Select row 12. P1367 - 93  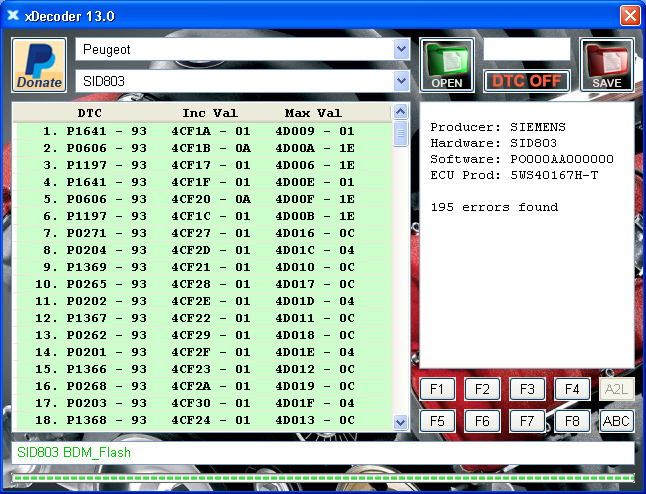tap(202, 318)
